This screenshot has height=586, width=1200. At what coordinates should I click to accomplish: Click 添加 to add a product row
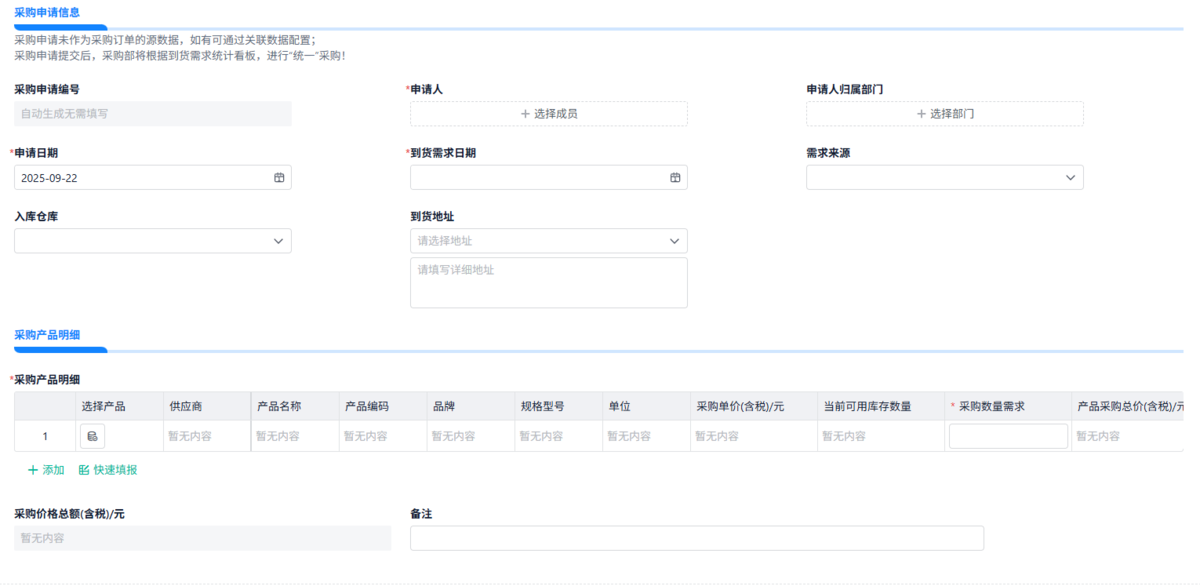[46, 470]
